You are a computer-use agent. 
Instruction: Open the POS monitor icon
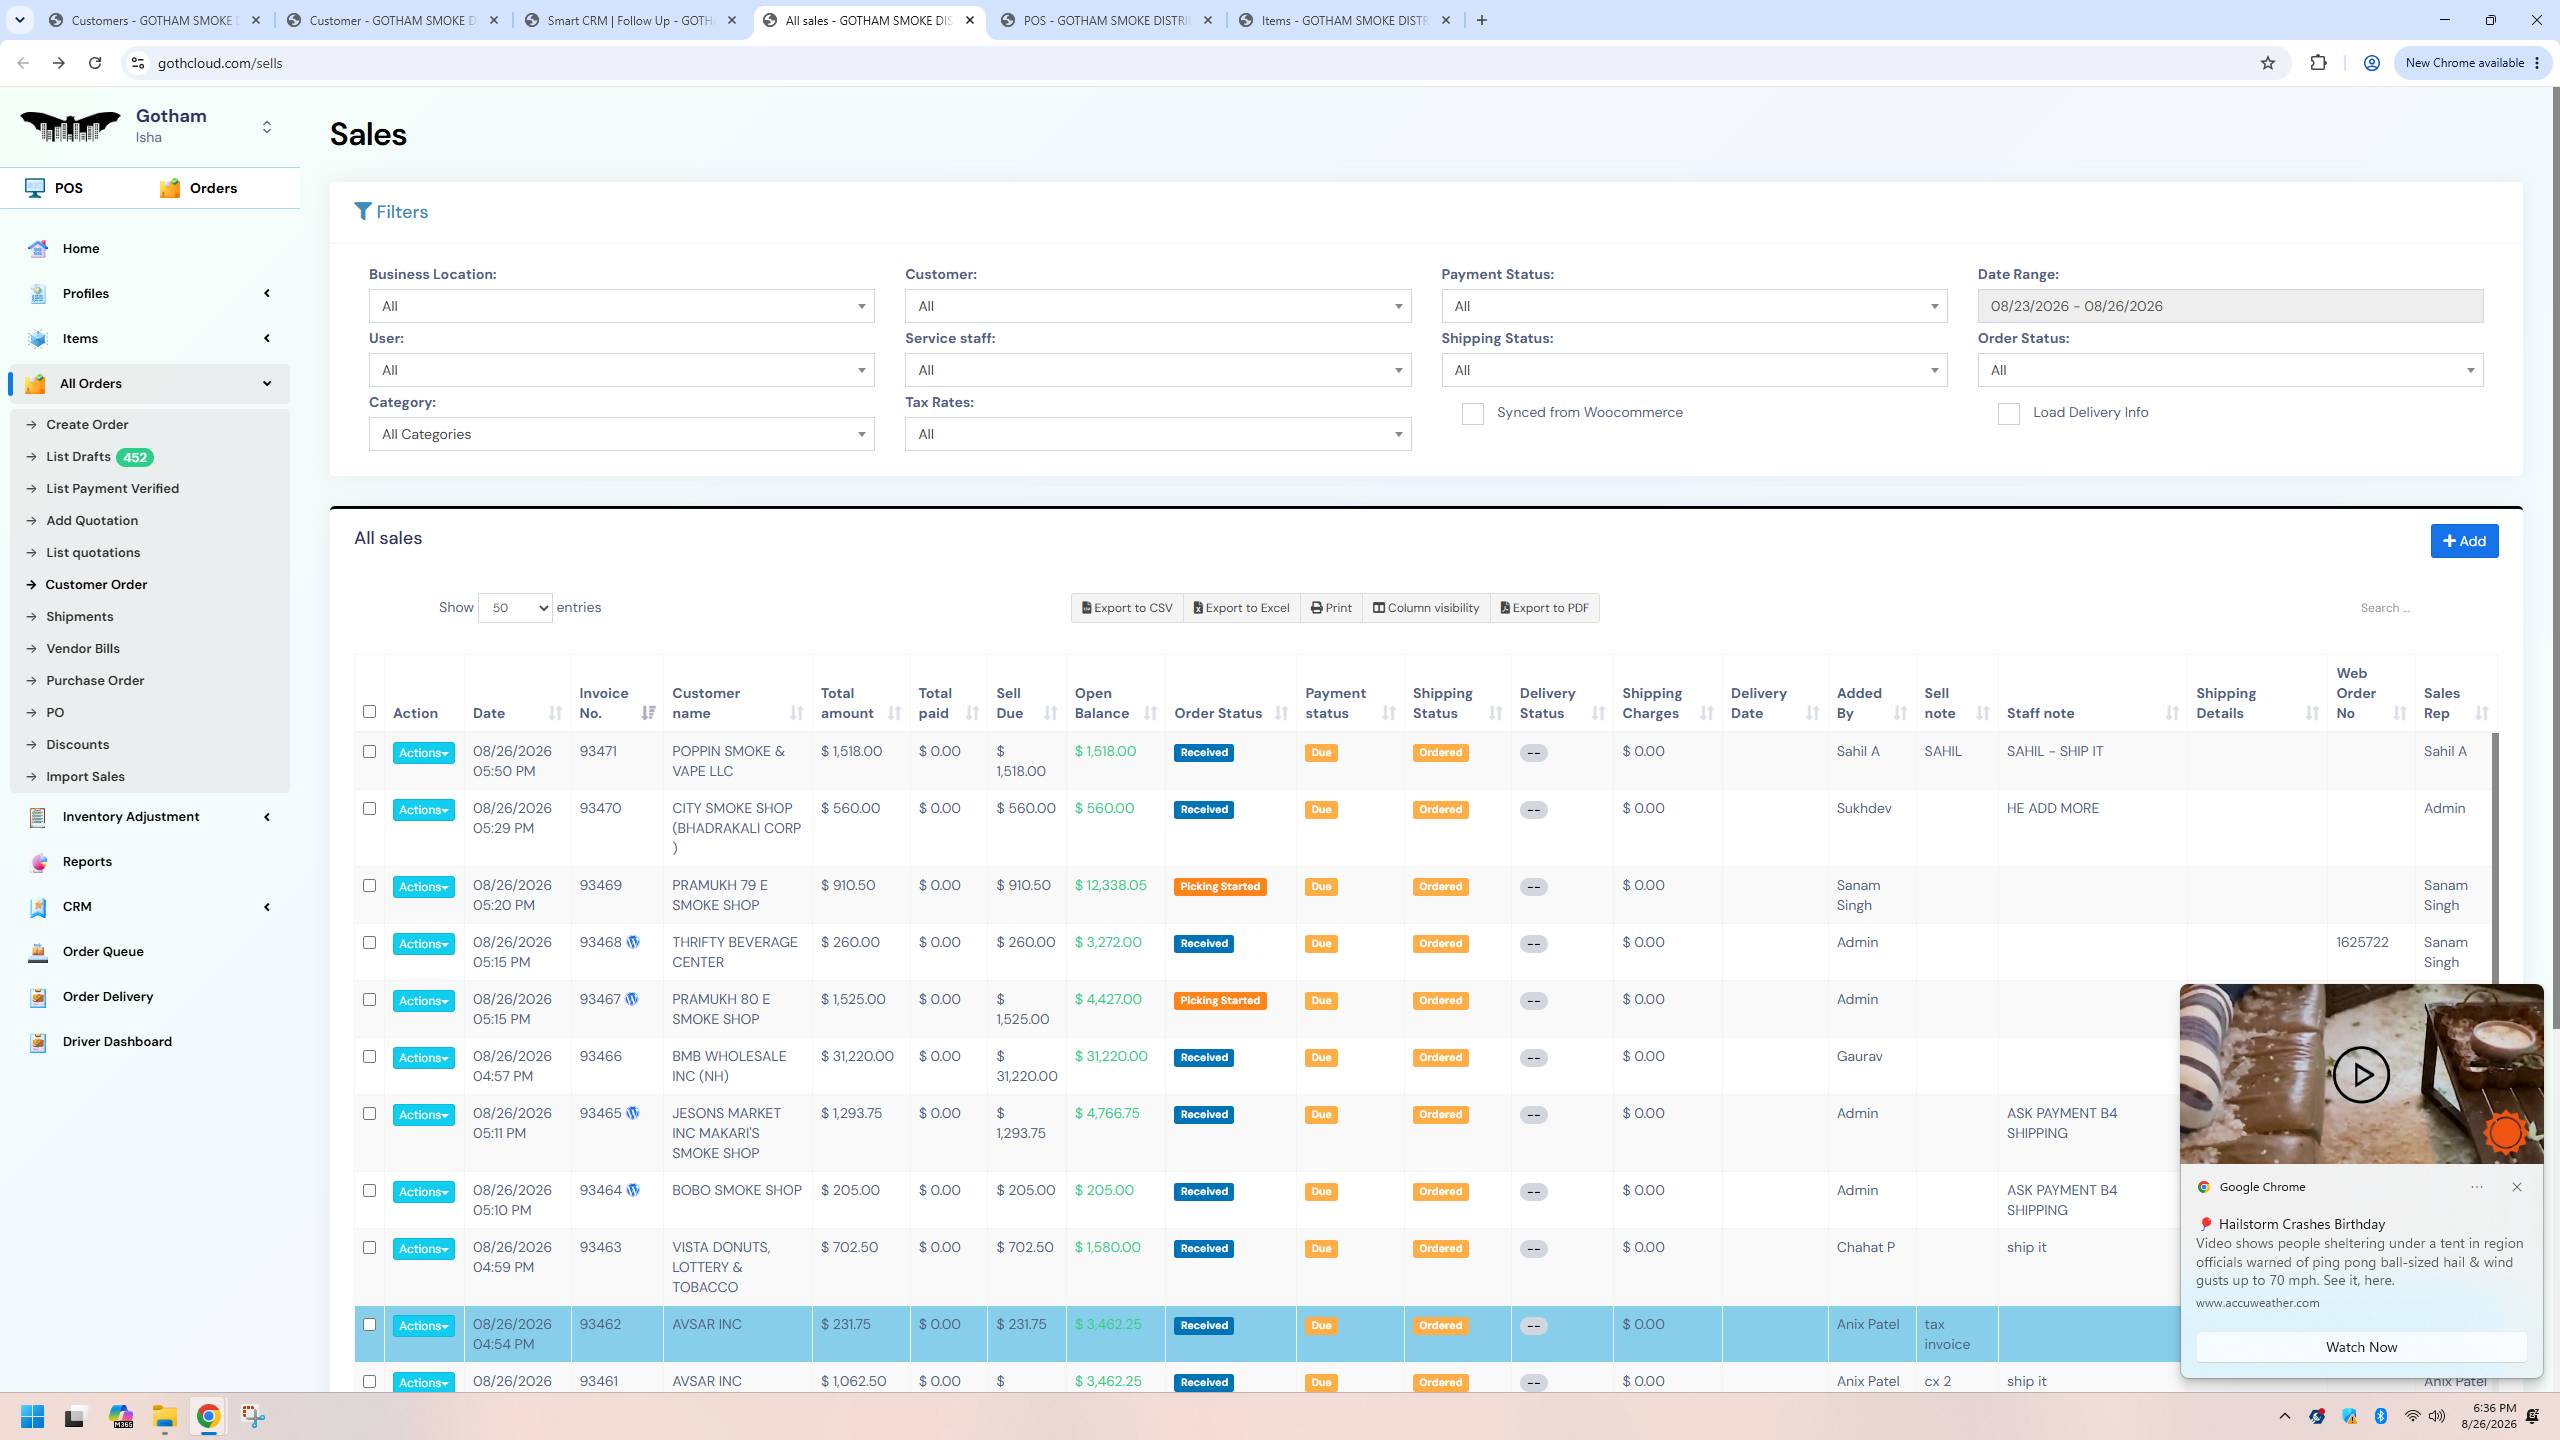coord(35,188)
